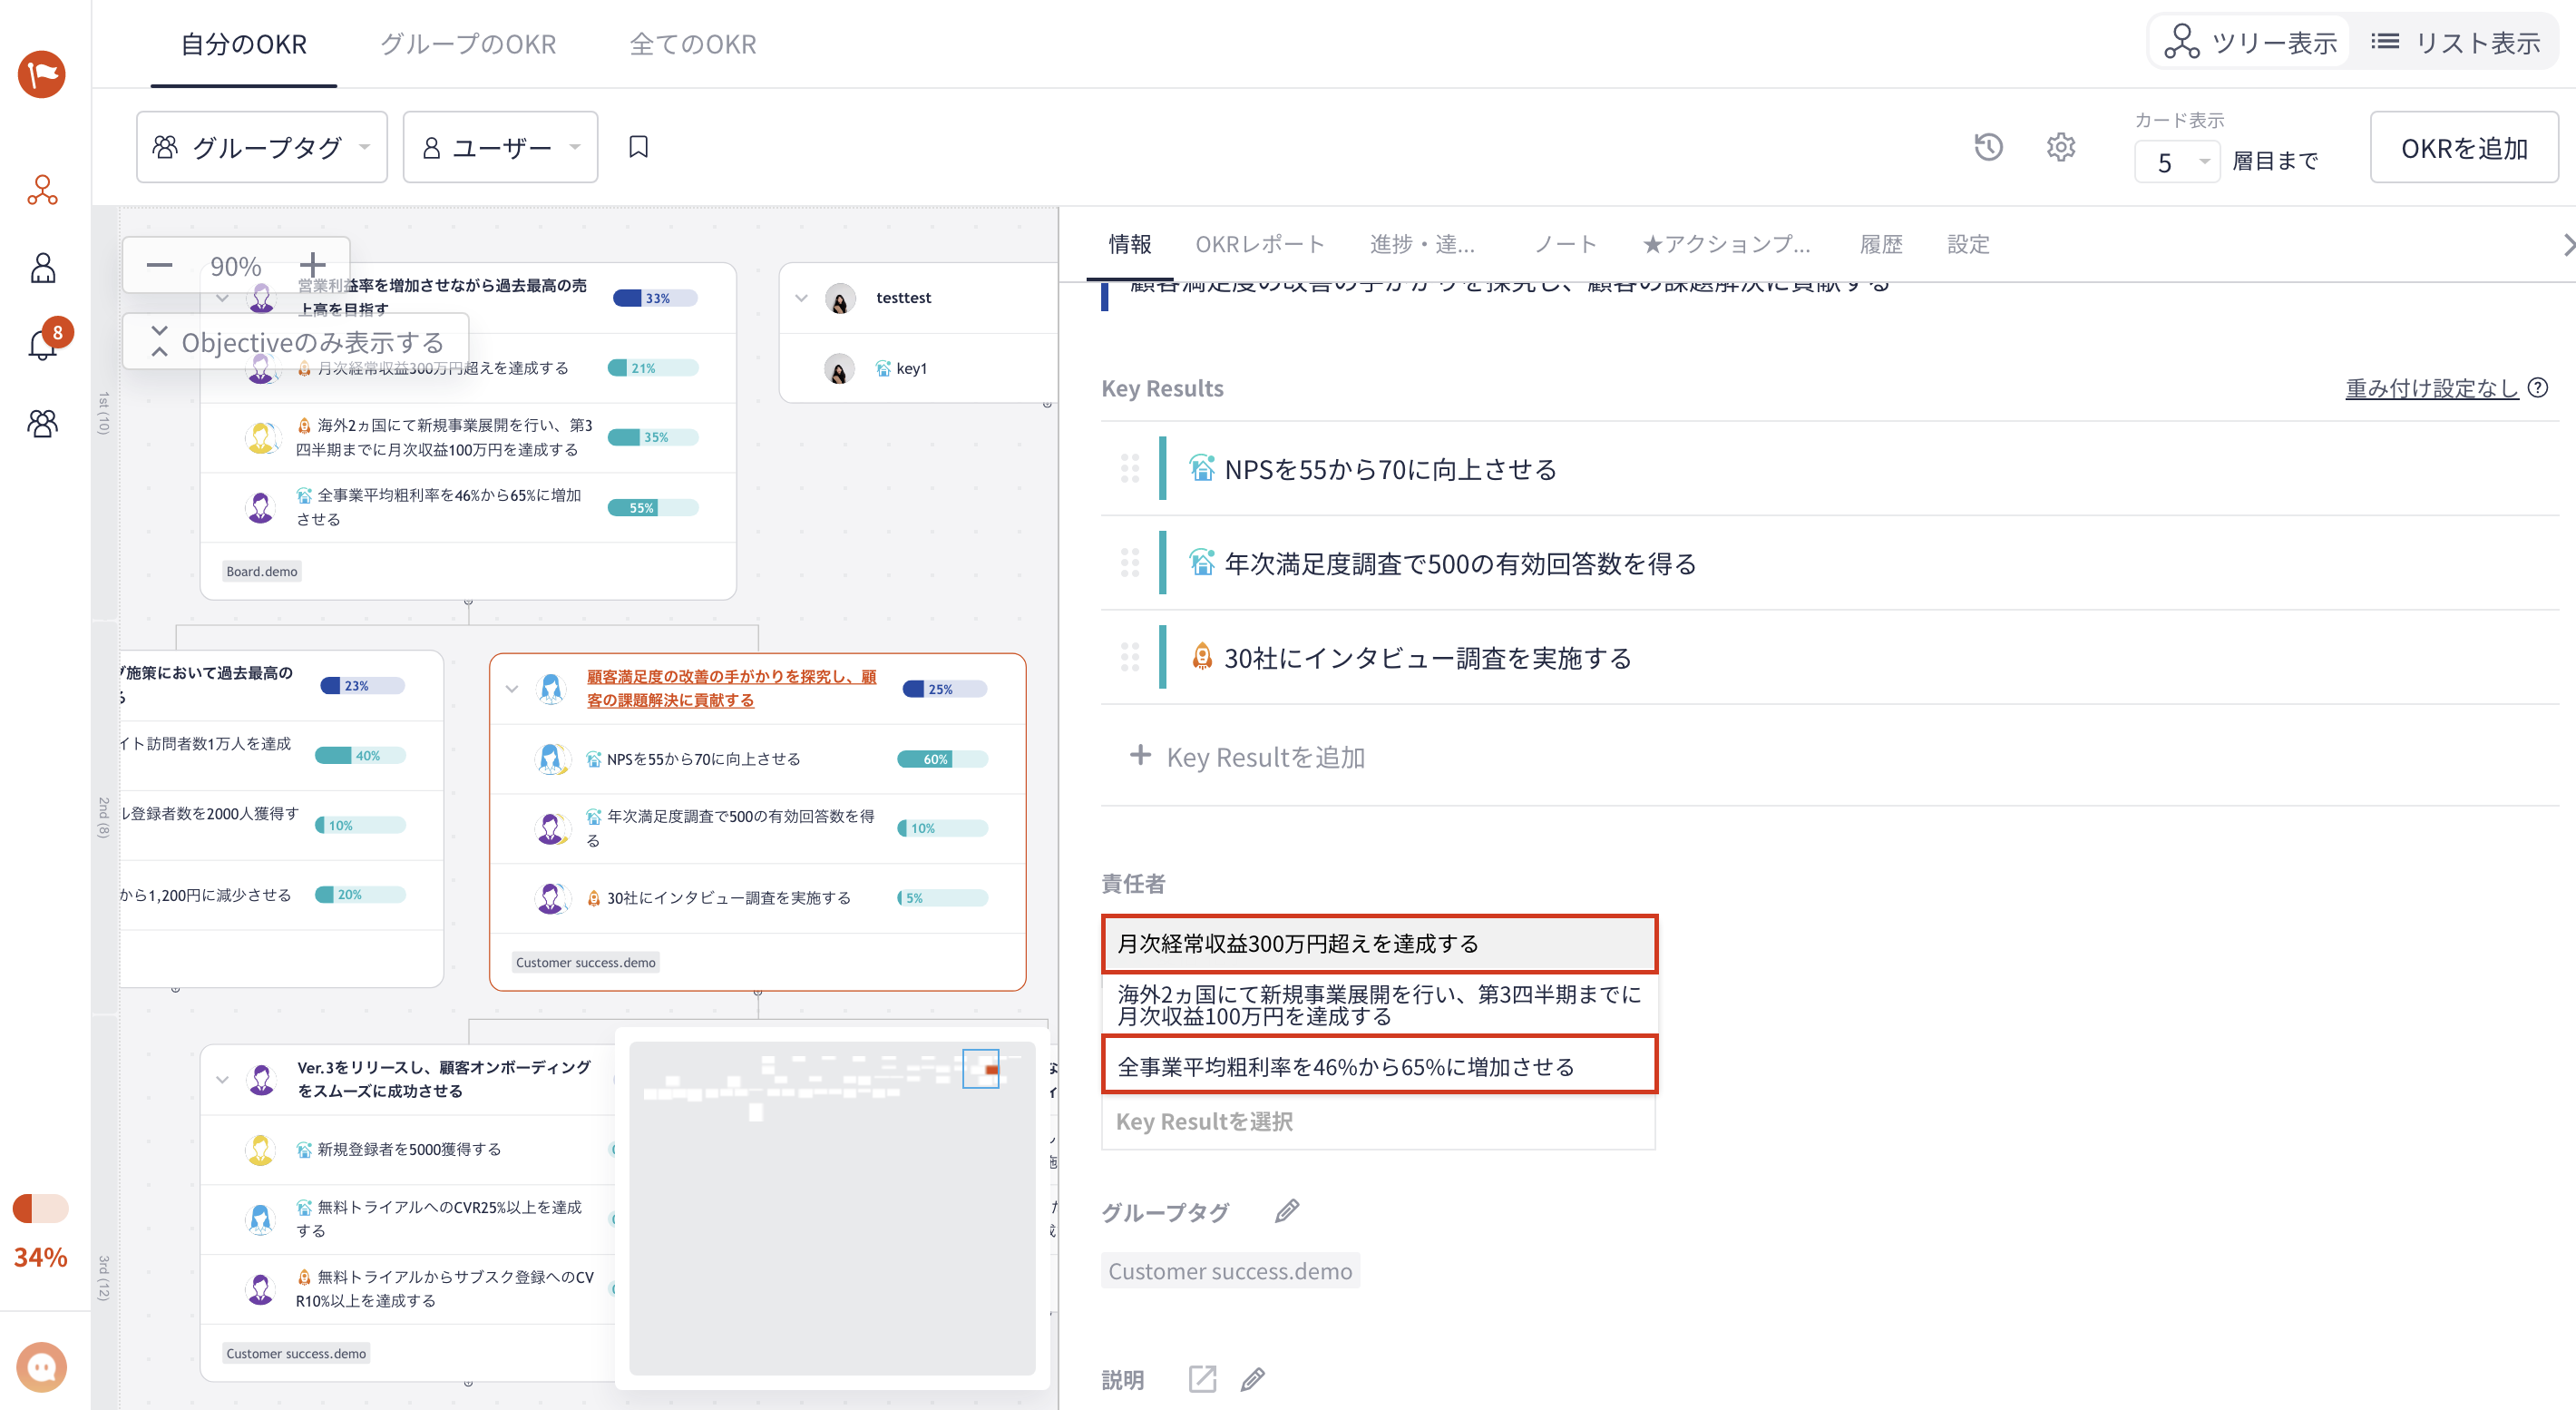Switch to リスト表示 view

click(x=2455, y=42)
